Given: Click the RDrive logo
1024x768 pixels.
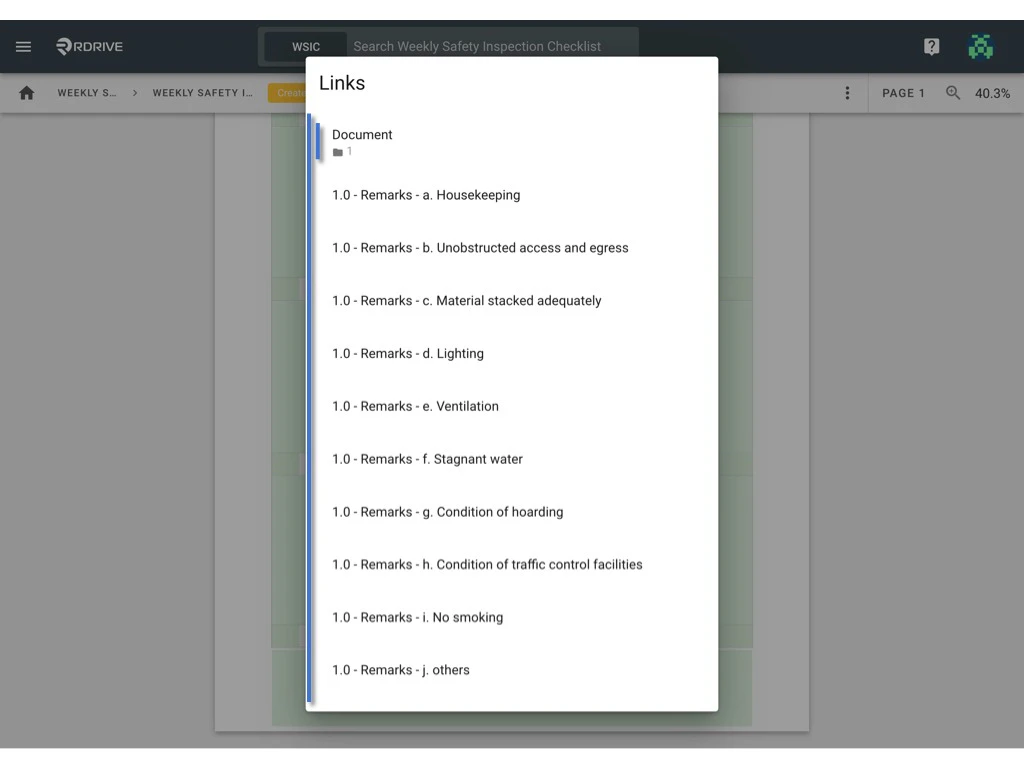Looking at the screenshot, I should (x=89, y=46).
